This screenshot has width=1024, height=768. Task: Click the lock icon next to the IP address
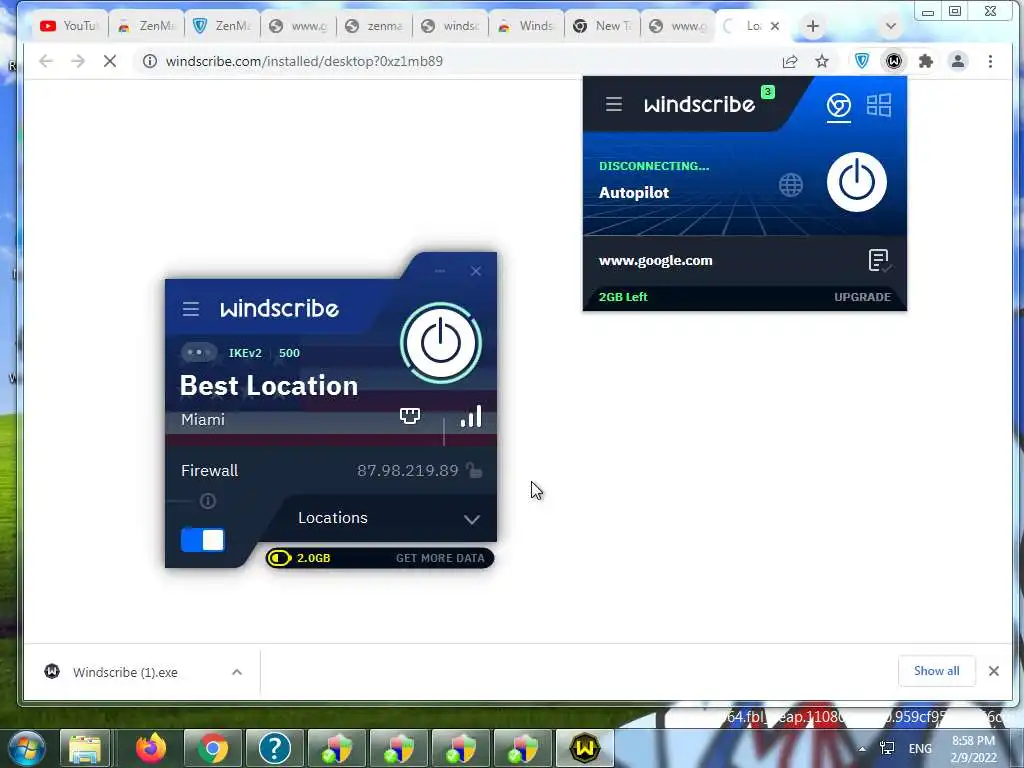[474, 470]
